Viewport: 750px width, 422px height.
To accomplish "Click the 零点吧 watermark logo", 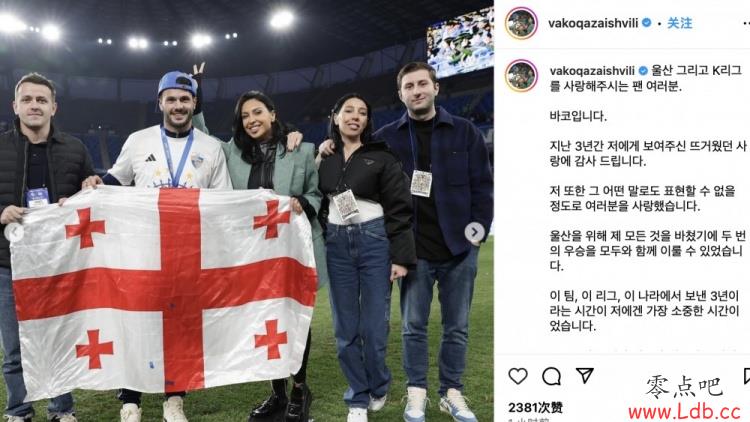I will [x=684, y=387].
